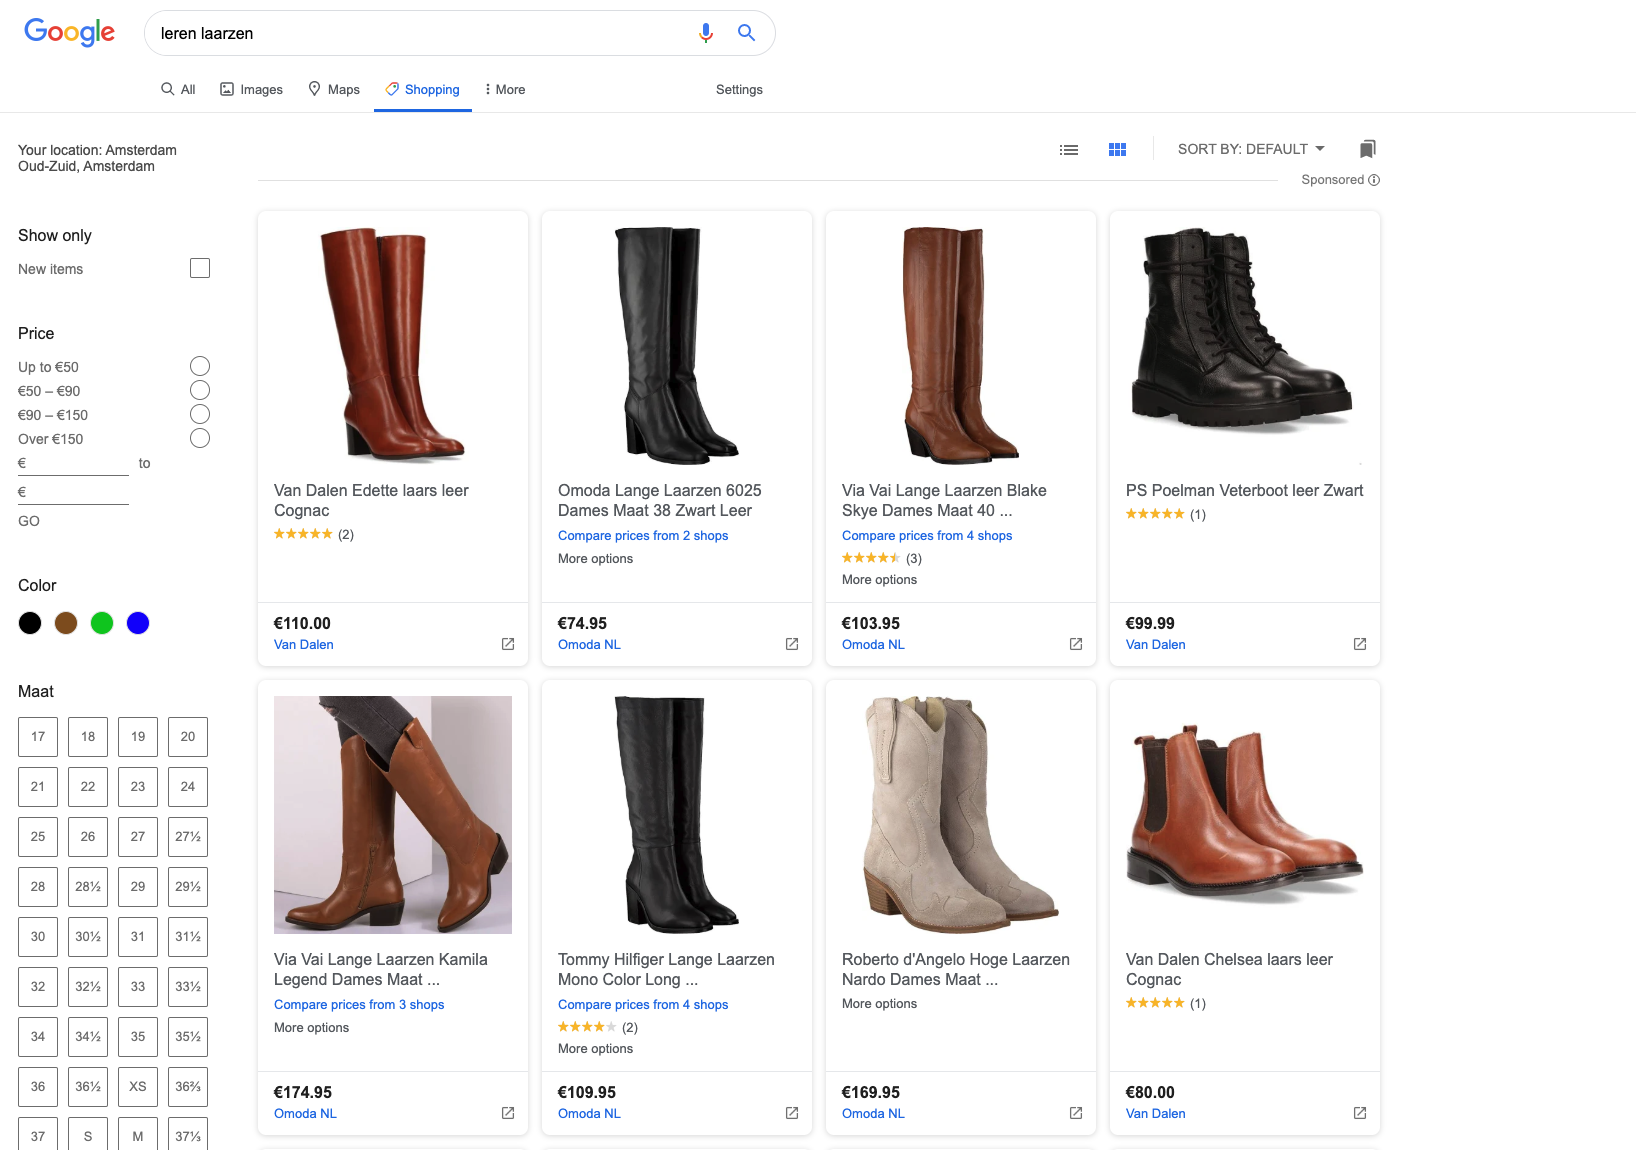Open Van Dalen Edette product via external link icon
Screen dimensions: 1636x1150
(x=508, y=644)
